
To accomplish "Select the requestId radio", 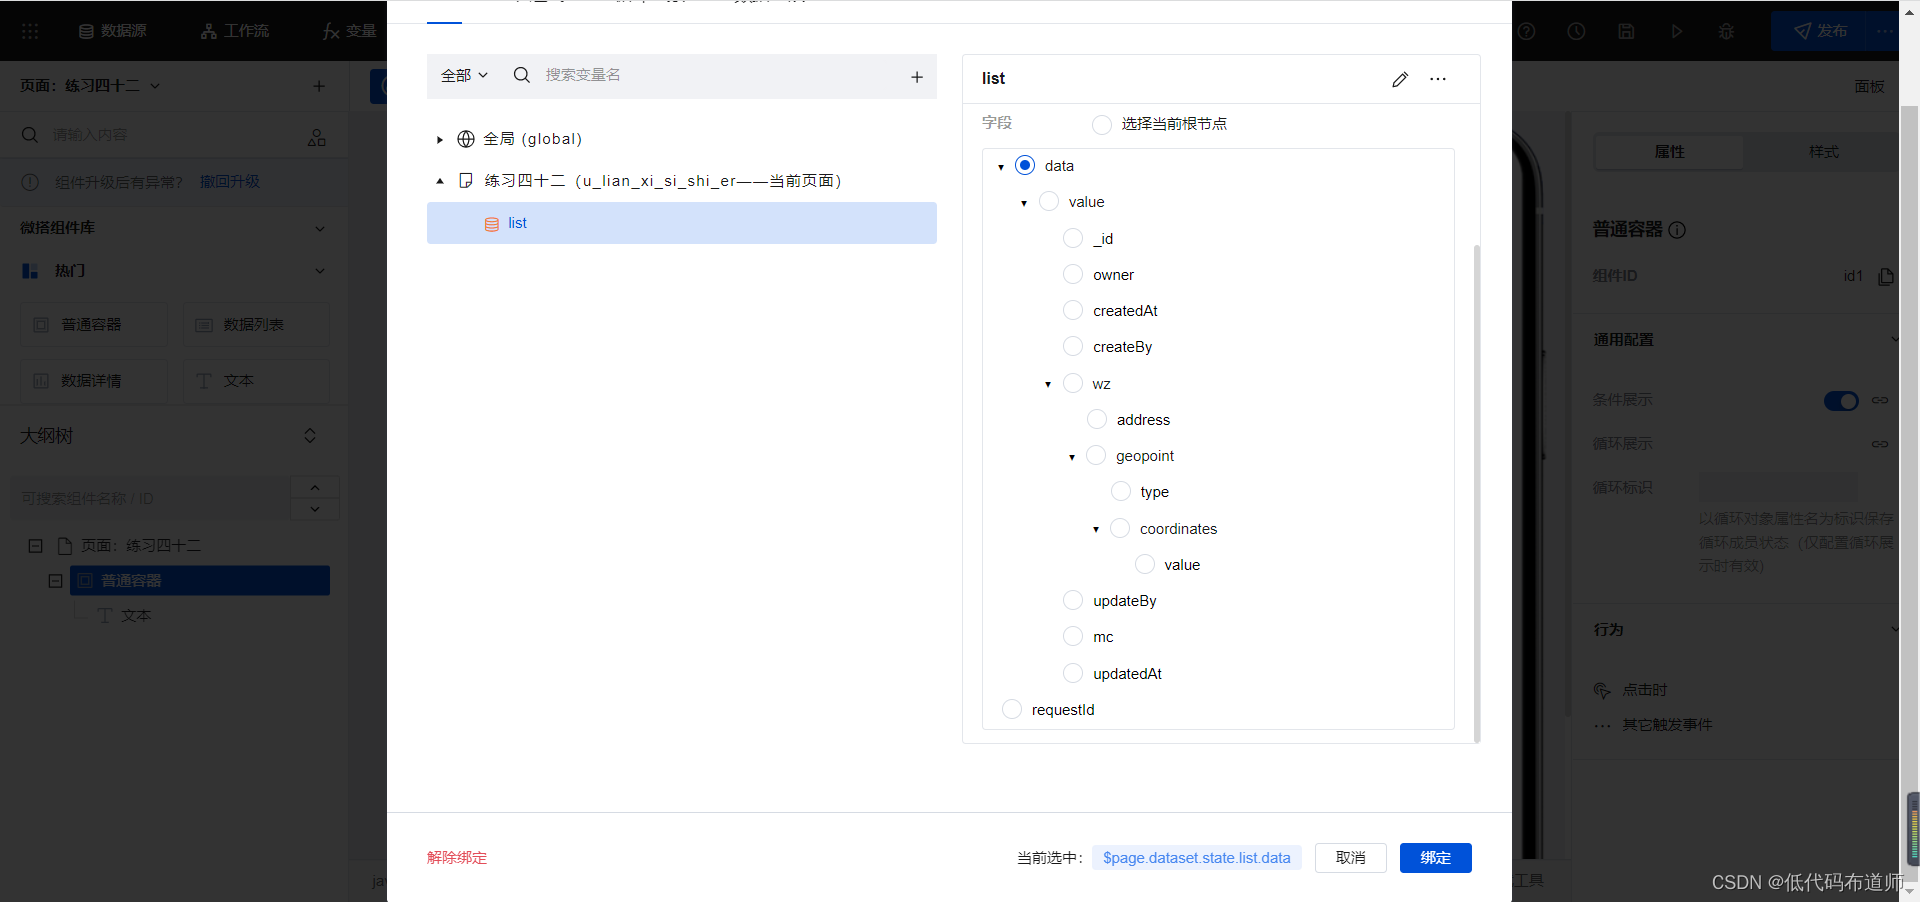I will tap(1012, 709).
